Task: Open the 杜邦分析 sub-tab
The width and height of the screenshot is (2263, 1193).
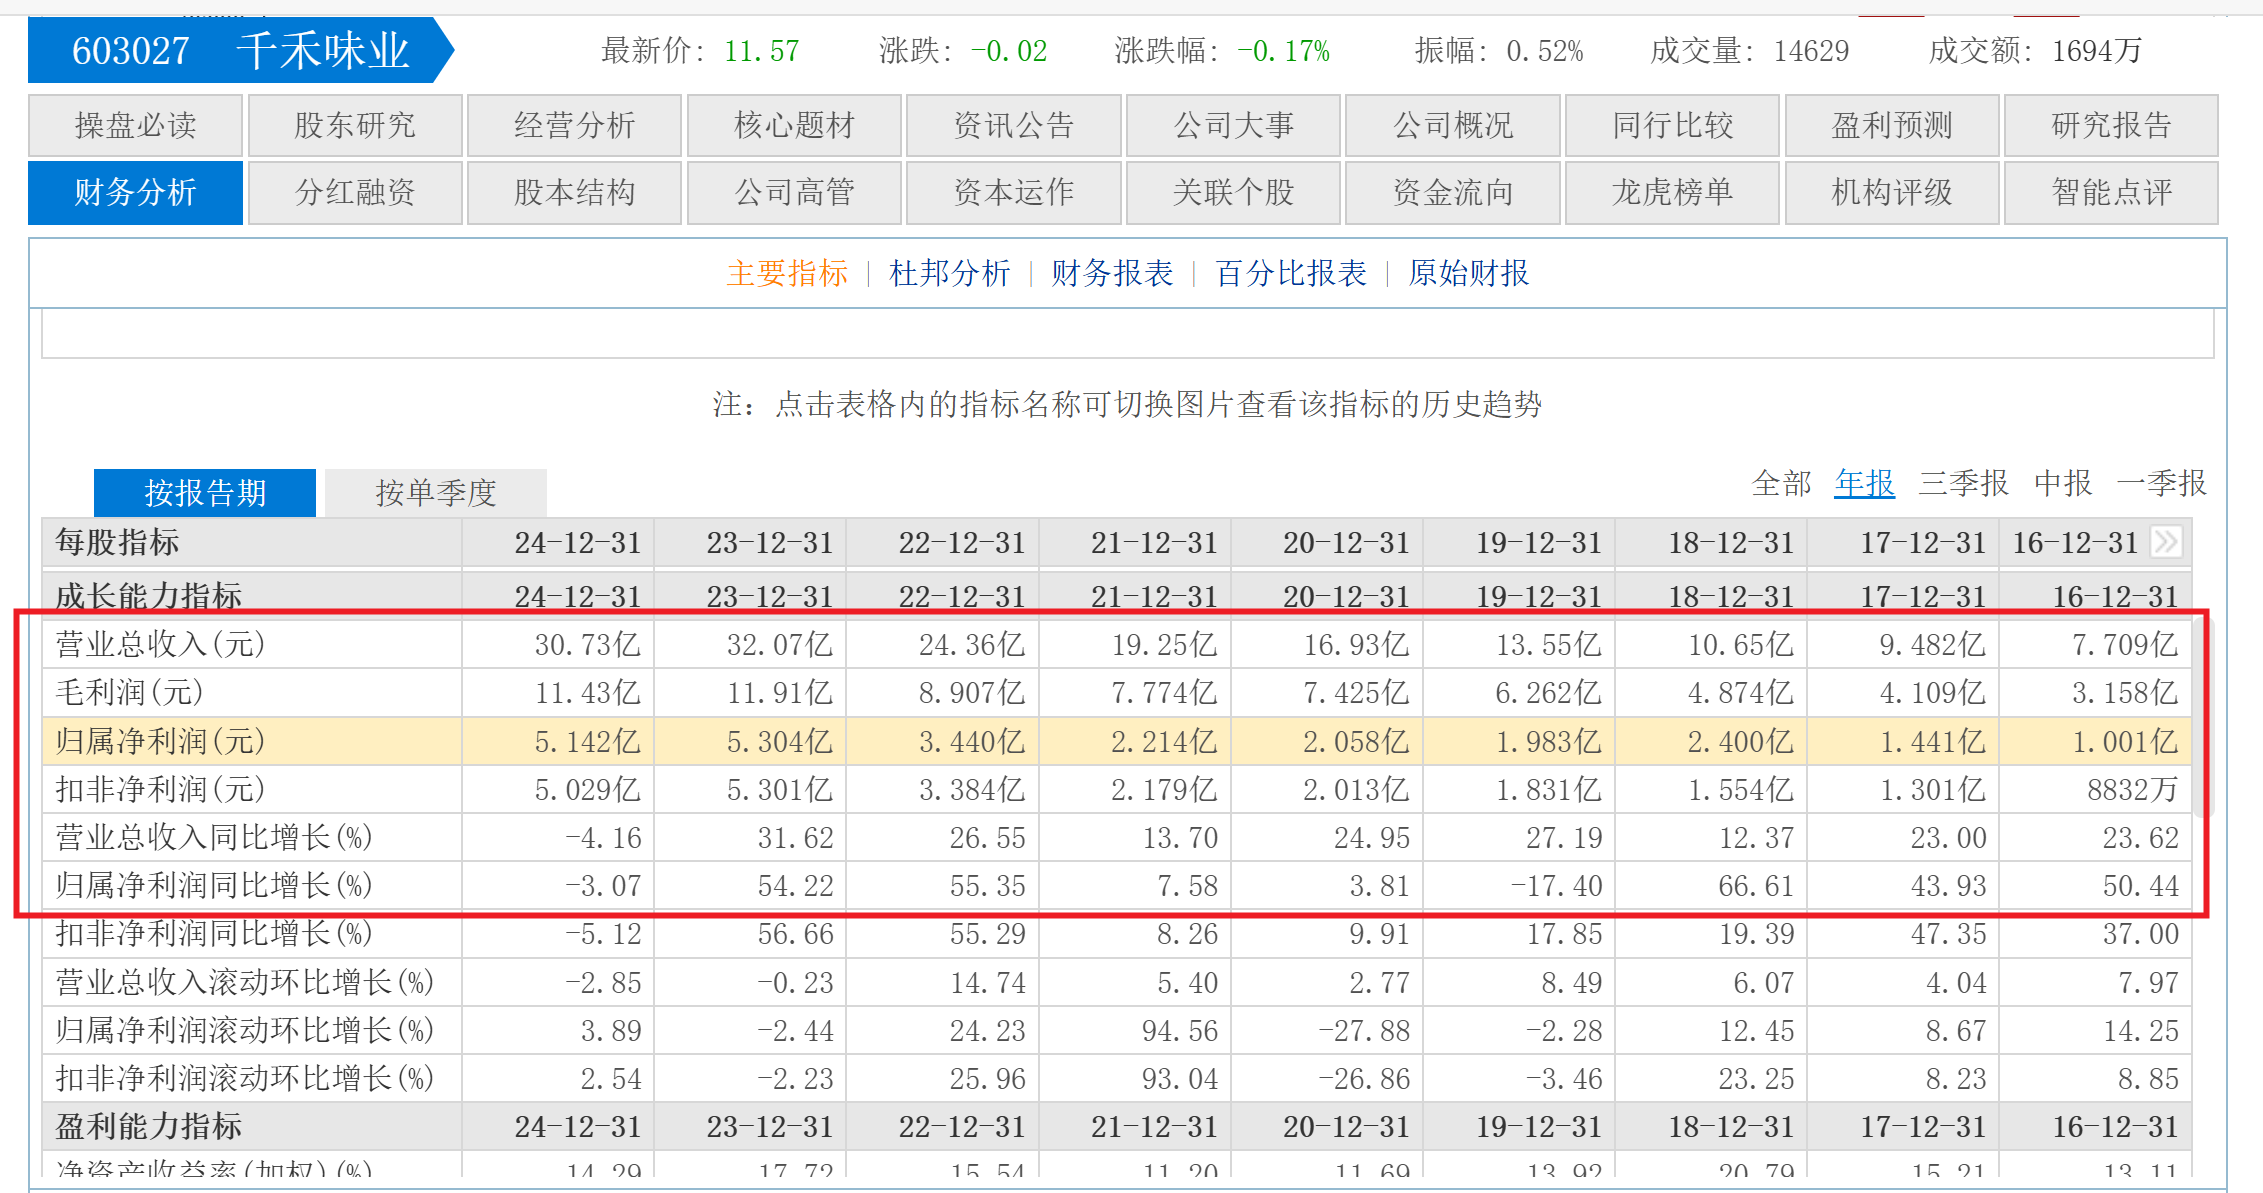Action: [949, 273]
